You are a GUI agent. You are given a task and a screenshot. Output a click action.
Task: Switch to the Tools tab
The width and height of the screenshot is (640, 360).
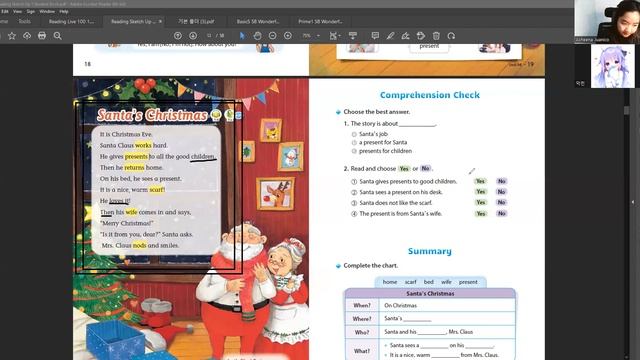[x=24, y=21]
